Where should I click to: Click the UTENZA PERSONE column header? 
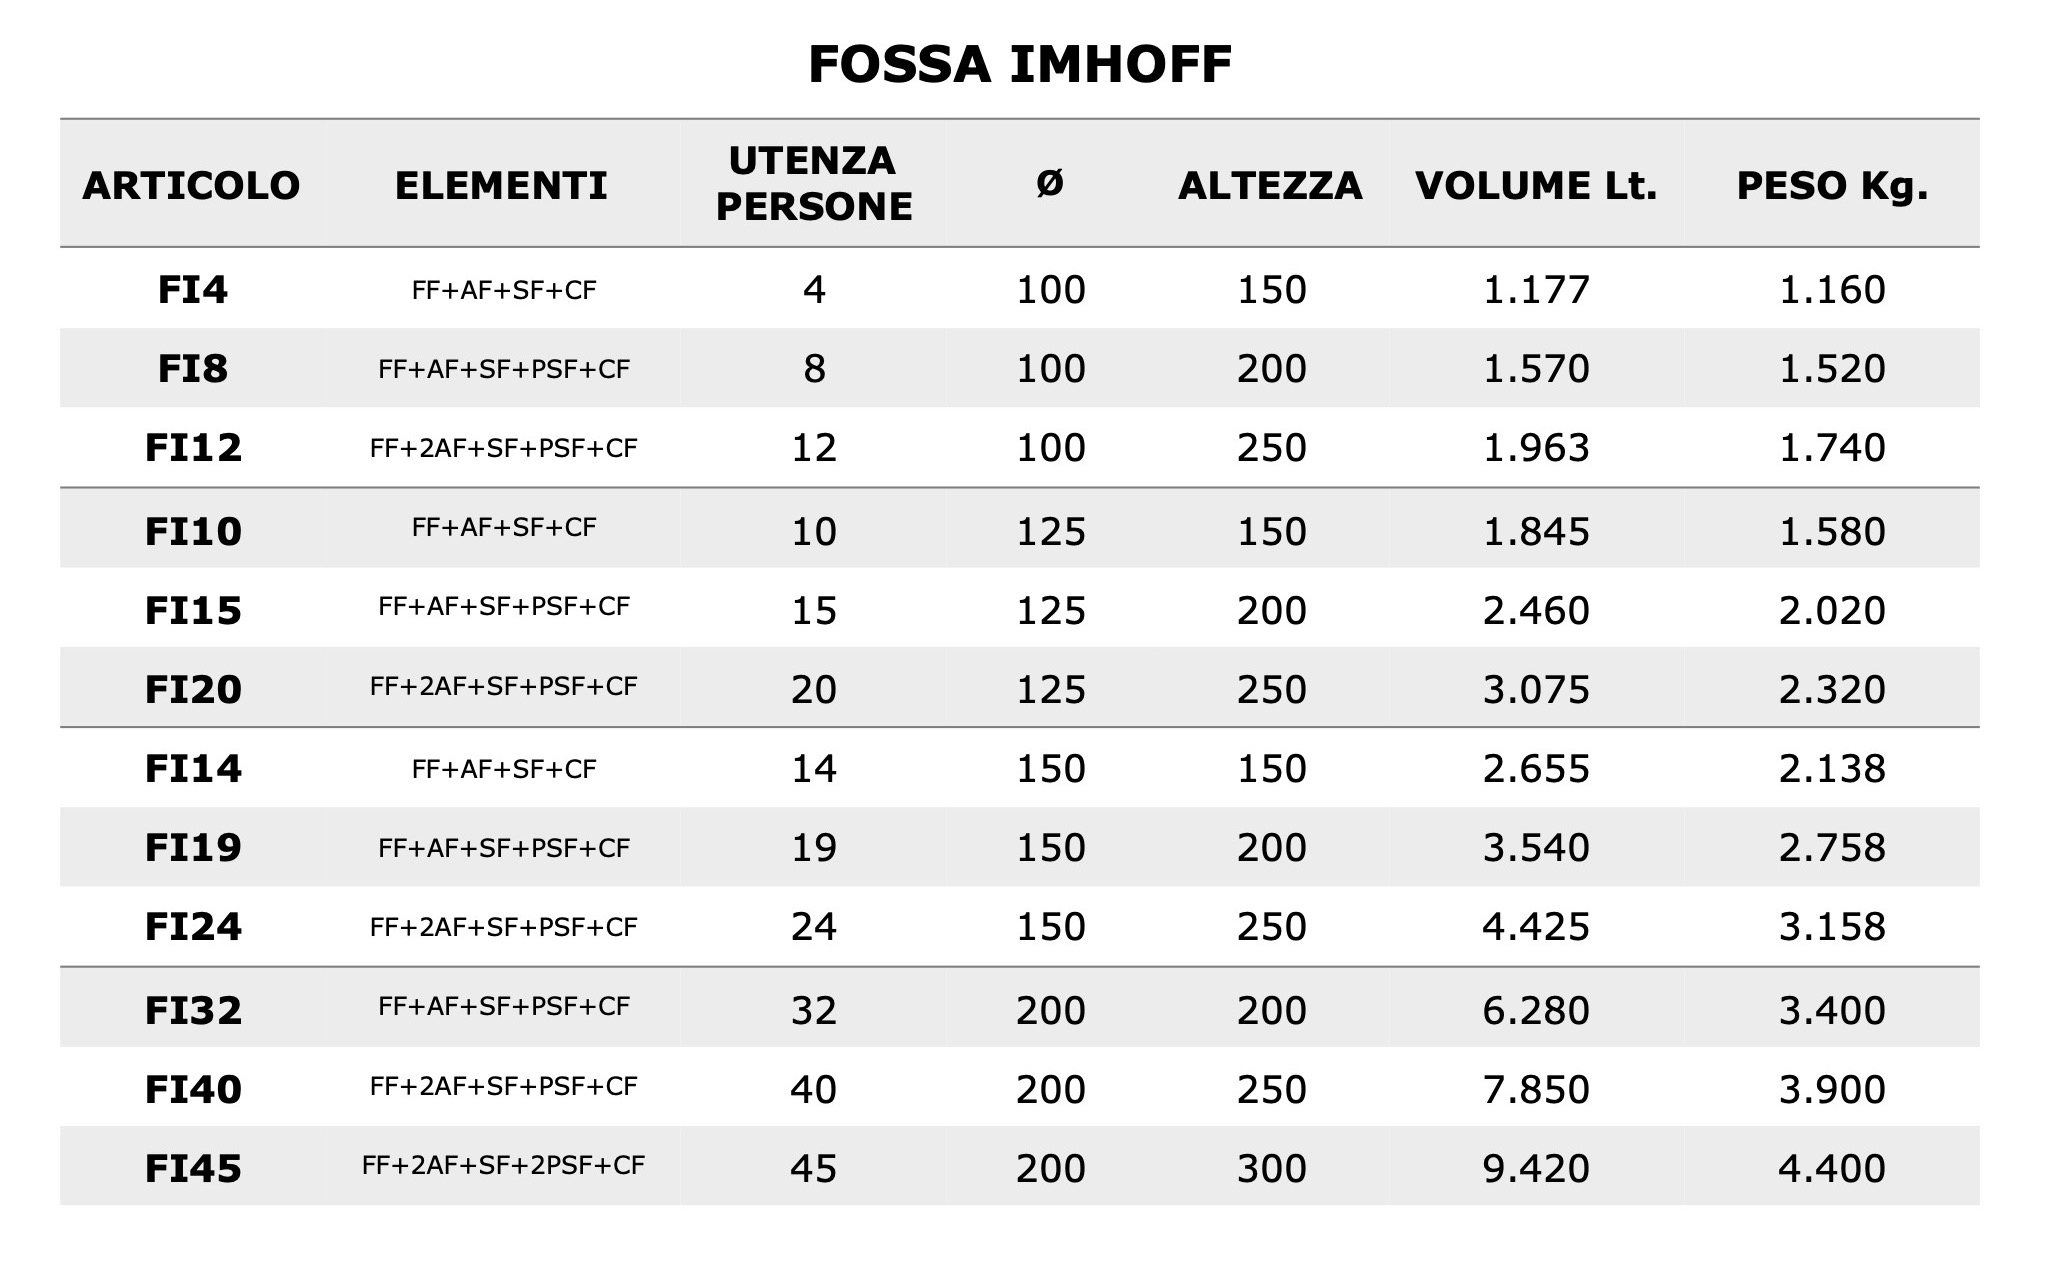pos(814,184)
